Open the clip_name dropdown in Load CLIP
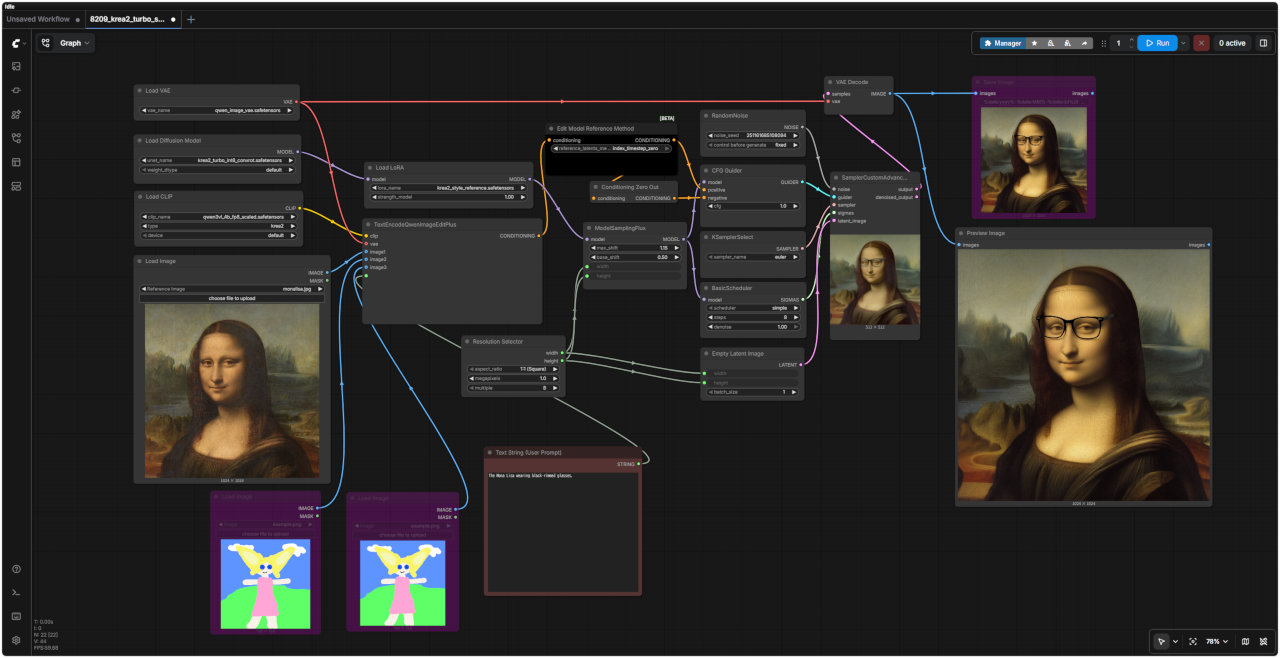This screenshot has width=1280, height=658. 219,216
